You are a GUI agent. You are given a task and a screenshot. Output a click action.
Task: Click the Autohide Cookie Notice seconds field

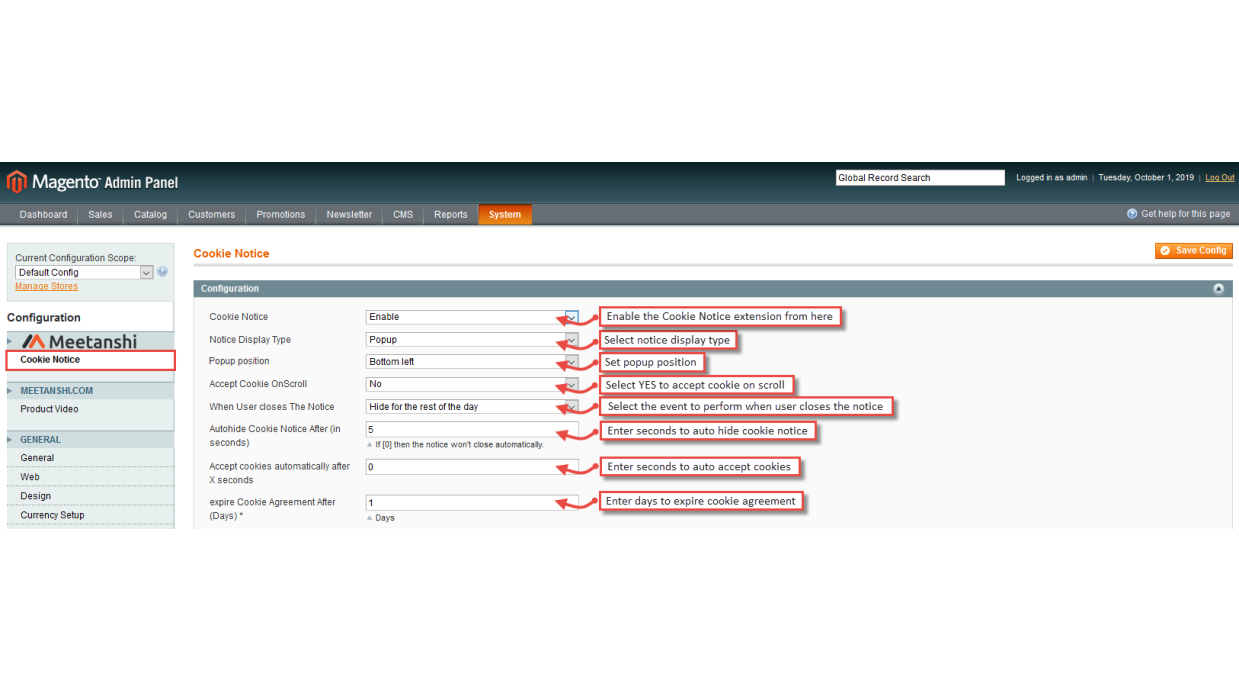pos(472,430)
